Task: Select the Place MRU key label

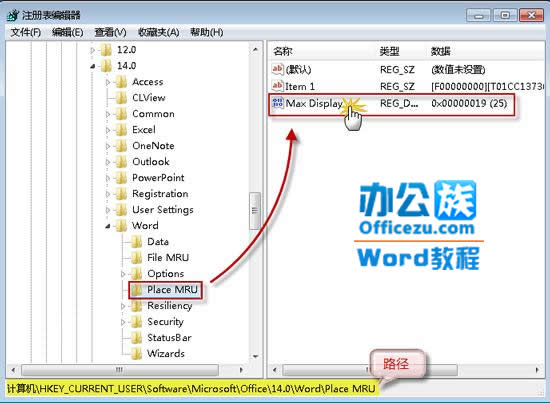Action: [x=172, y=290]
